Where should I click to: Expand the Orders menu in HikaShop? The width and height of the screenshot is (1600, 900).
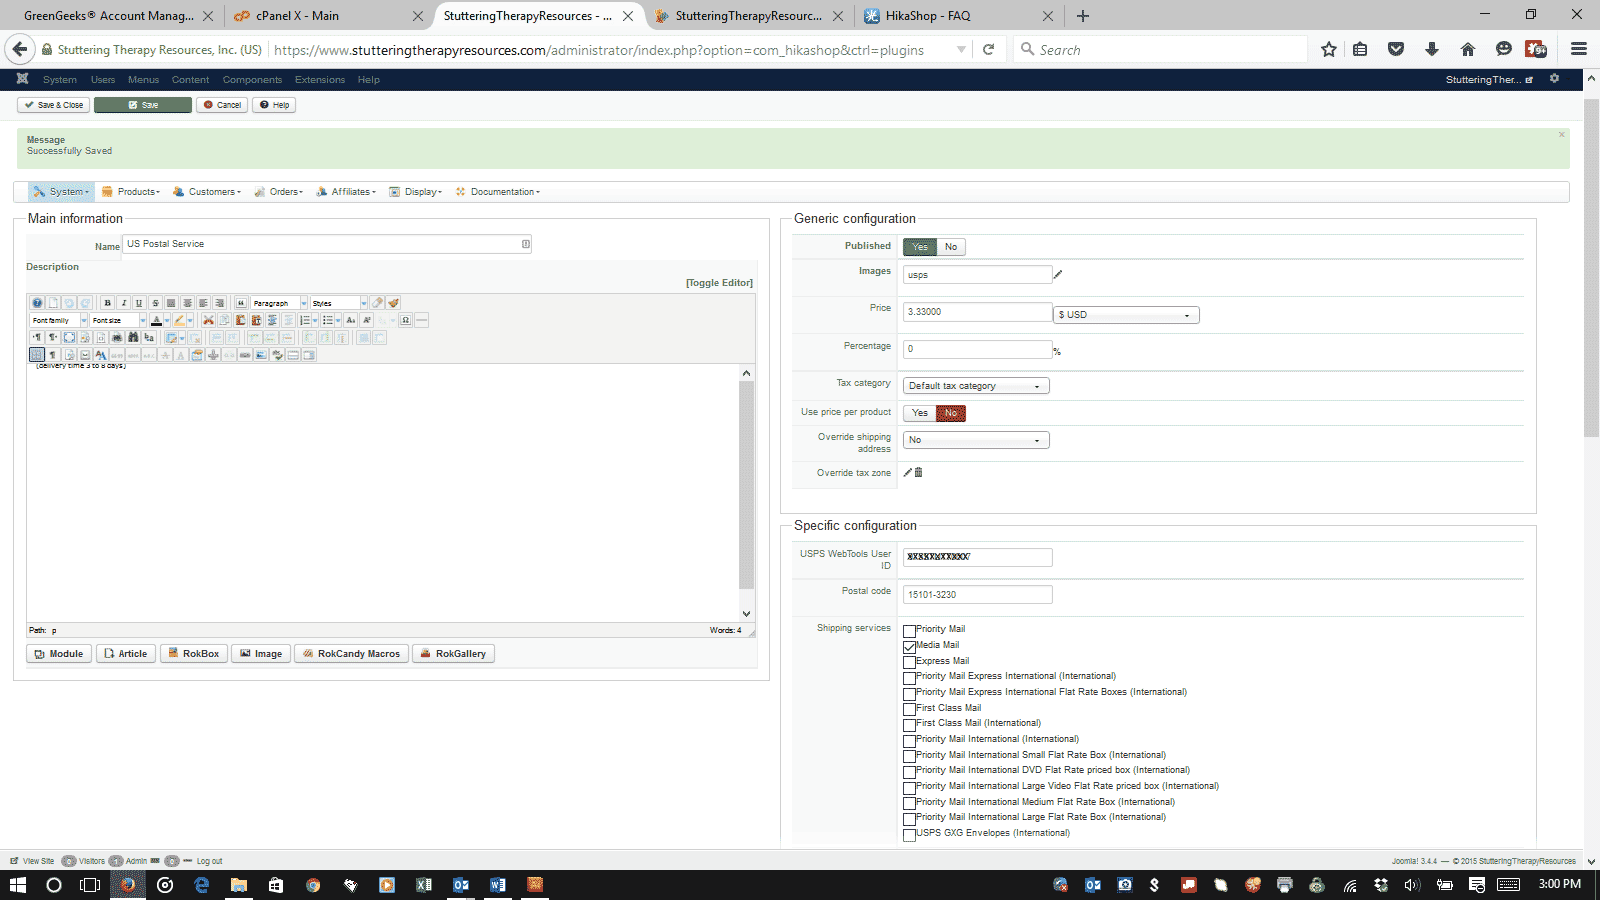(x=278, y=192)
